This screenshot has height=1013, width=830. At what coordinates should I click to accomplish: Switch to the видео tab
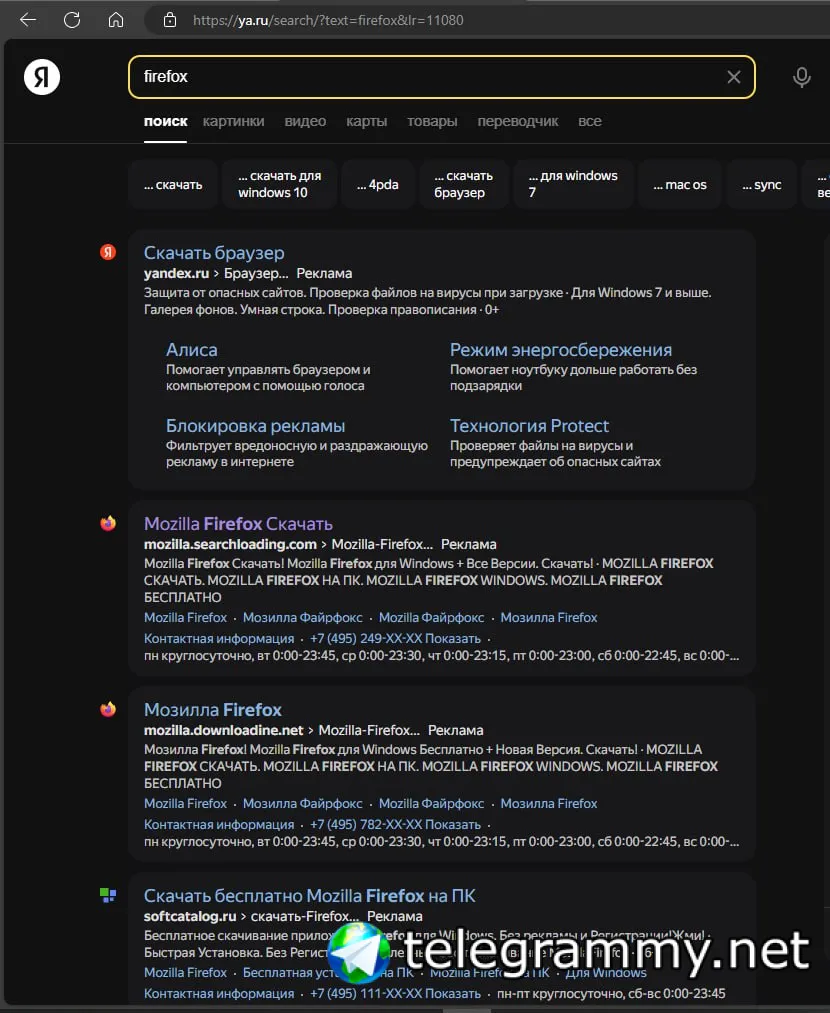(305, 121)
